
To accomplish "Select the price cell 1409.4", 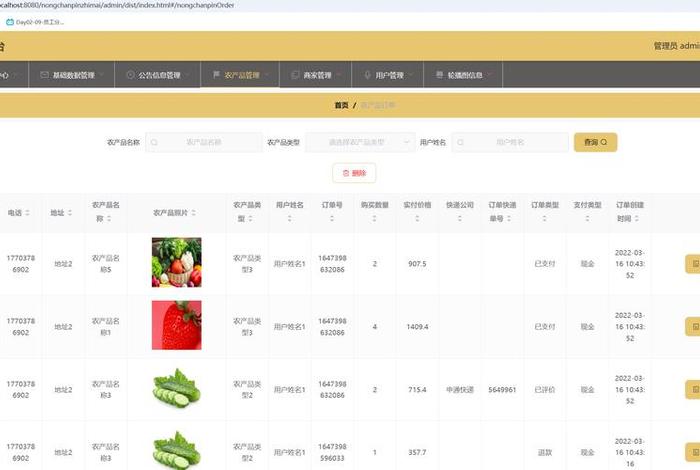I will pos(417,327).
